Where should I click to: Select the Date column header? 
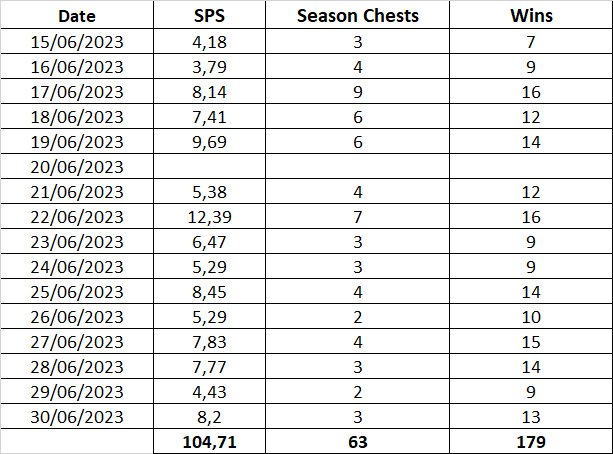point(77,16)
